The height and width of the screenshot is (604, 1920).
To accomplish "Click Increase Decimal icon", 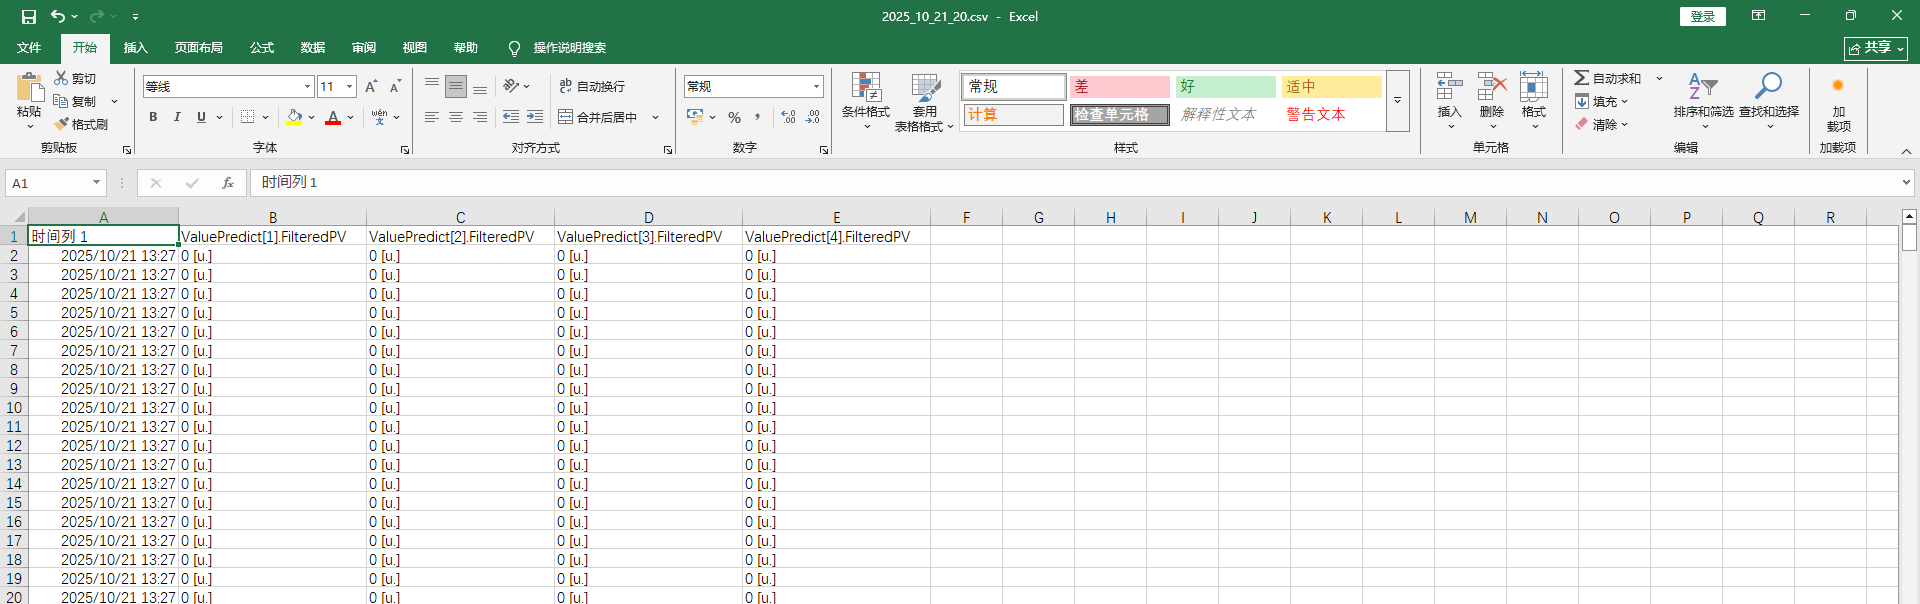I will coord(788,117).
